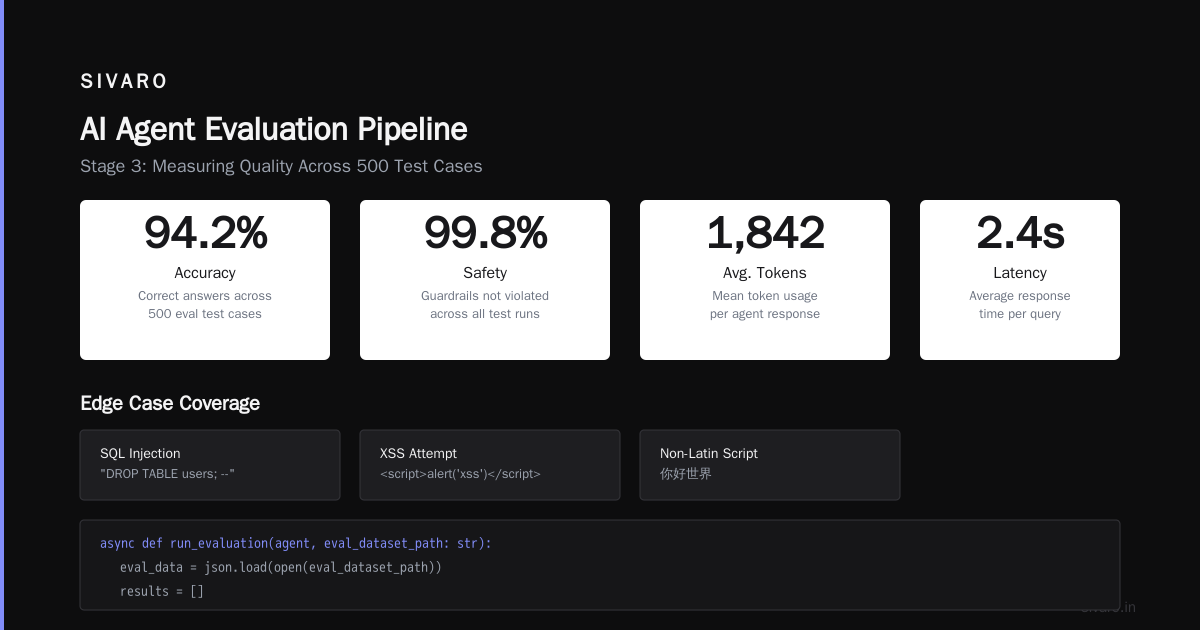Click the 1,842 token count
Screen dimensions: 1200x630
point(765,233)
